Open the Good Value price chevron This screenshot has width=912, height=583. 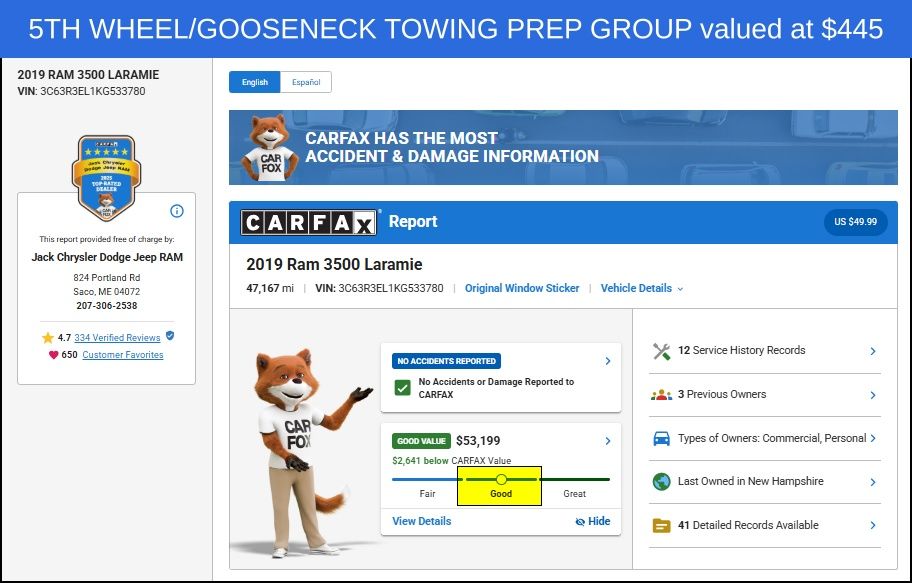coord(608,441)
